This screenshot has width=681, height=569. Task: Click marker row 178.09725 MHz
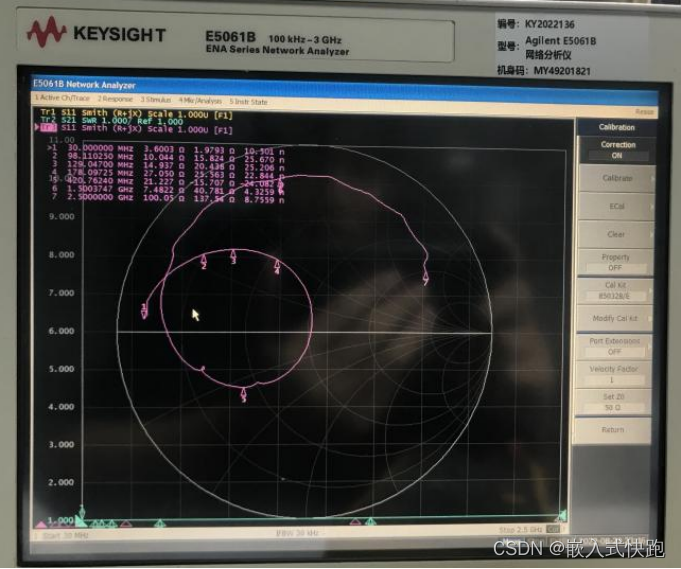pyautogui.click(x=166, y=174)
